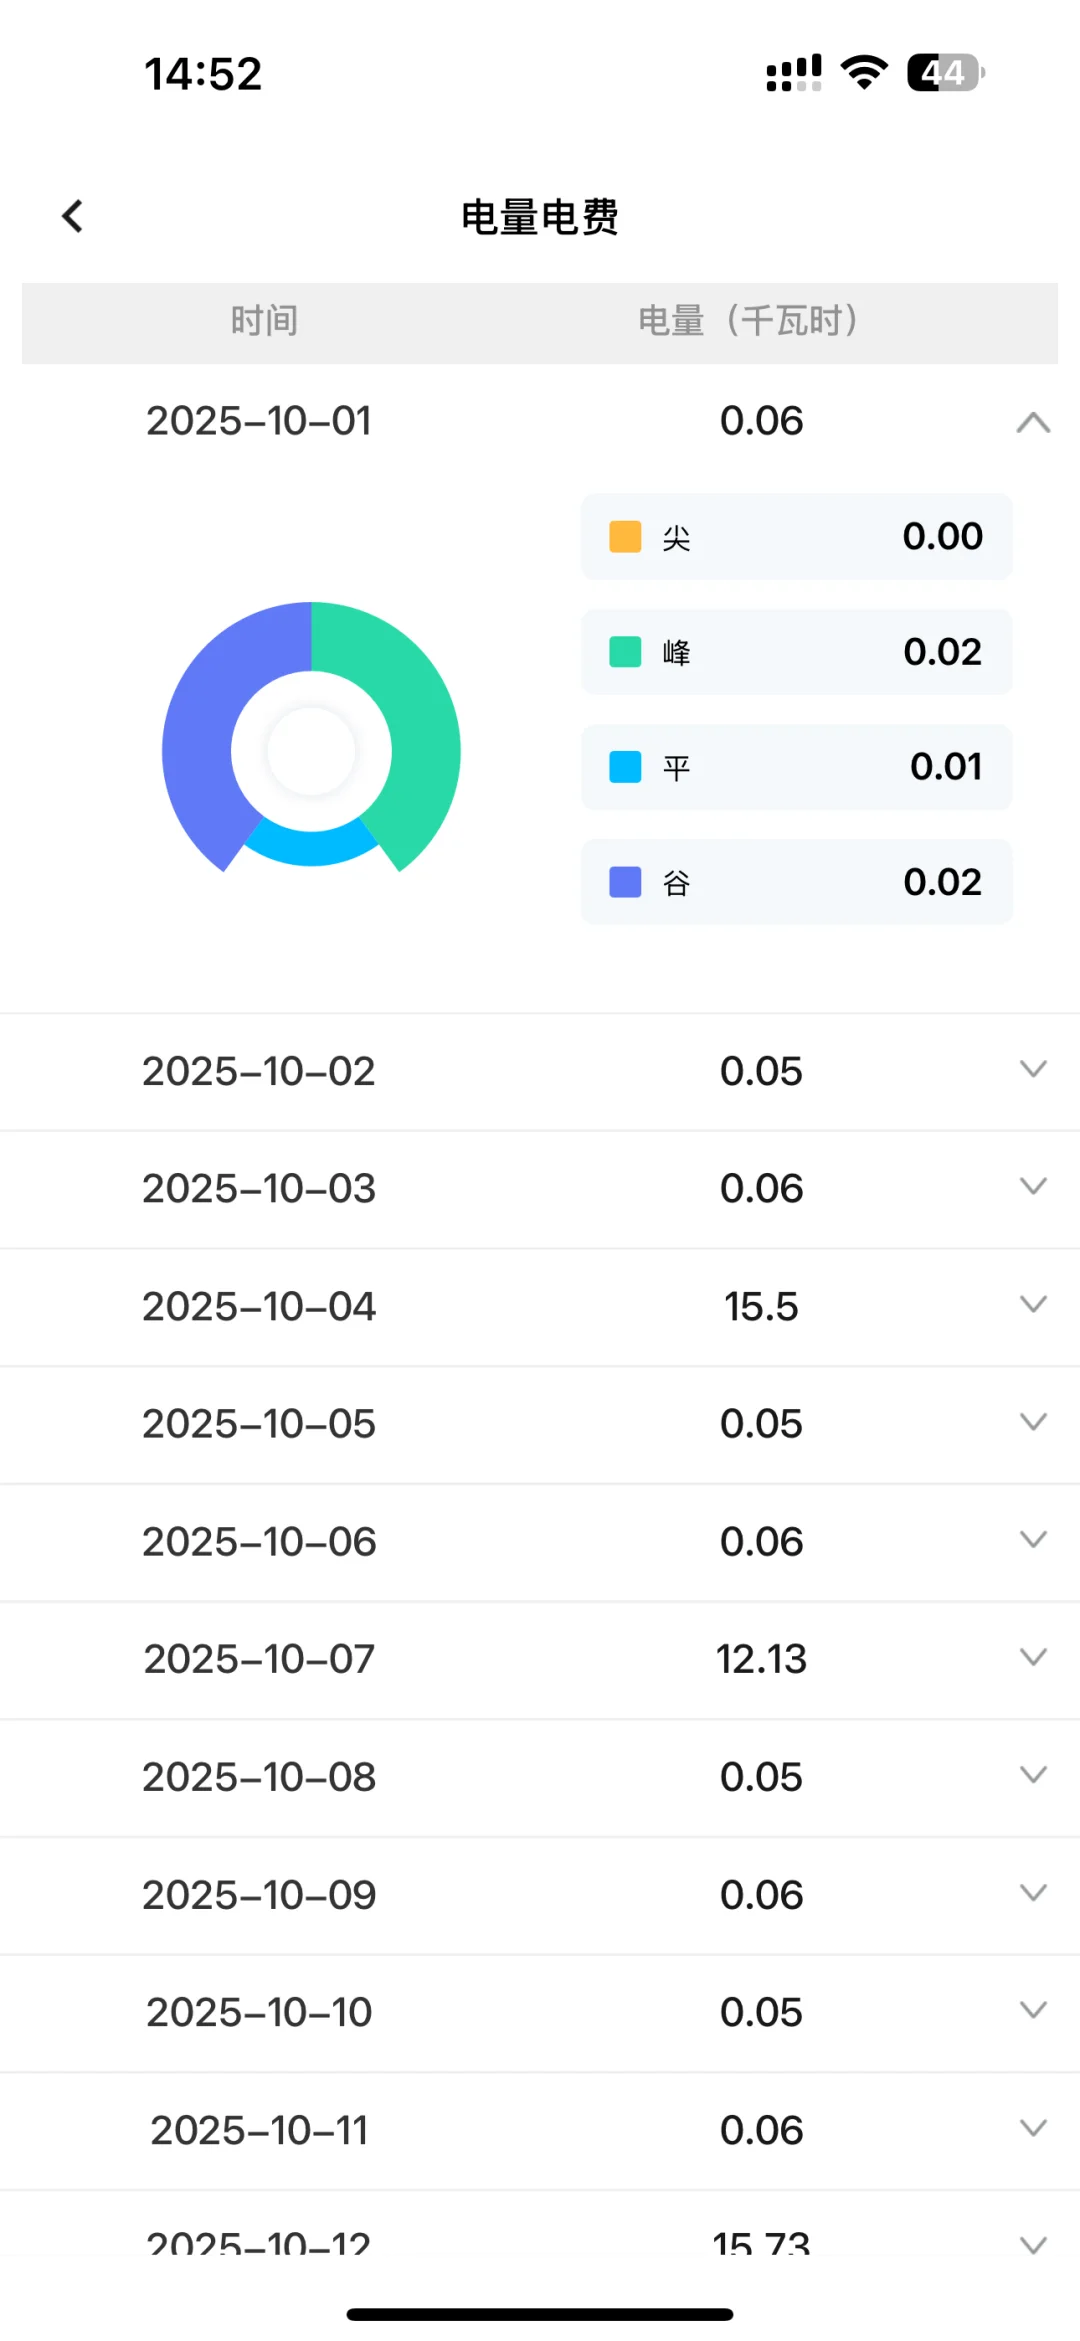Click the purple 谷 legend swatch
Screen dimensions: 1080x2341
tap(625, 882)
